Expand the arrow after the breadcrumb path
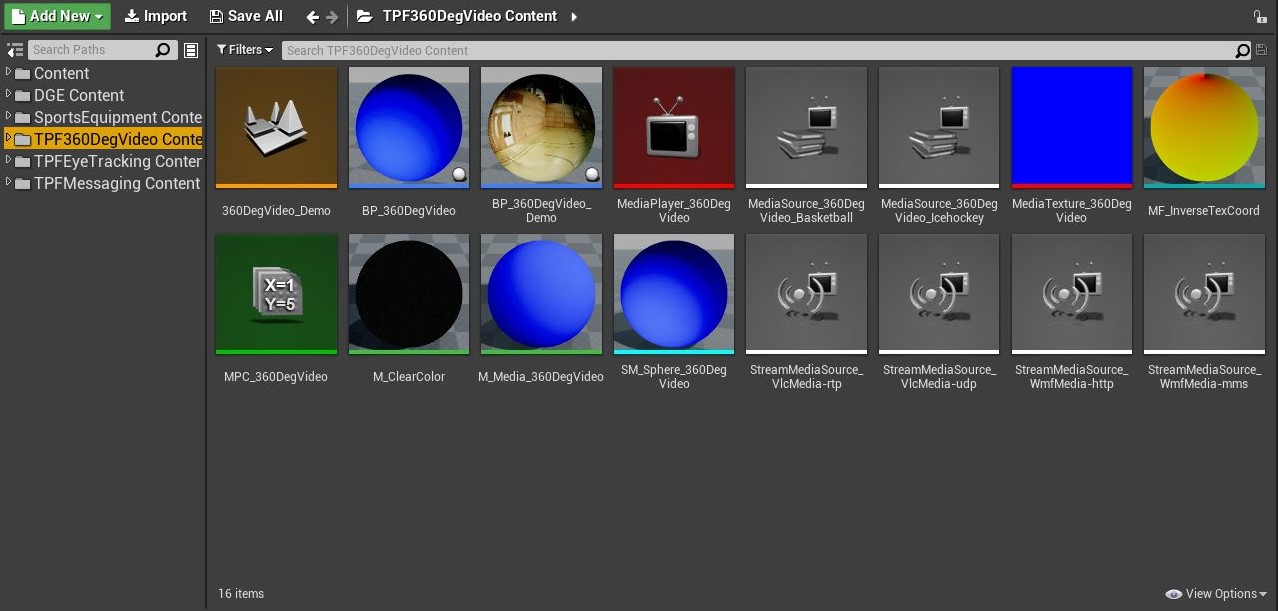Viewport: 1278px width, 611px height. [574, 16]
